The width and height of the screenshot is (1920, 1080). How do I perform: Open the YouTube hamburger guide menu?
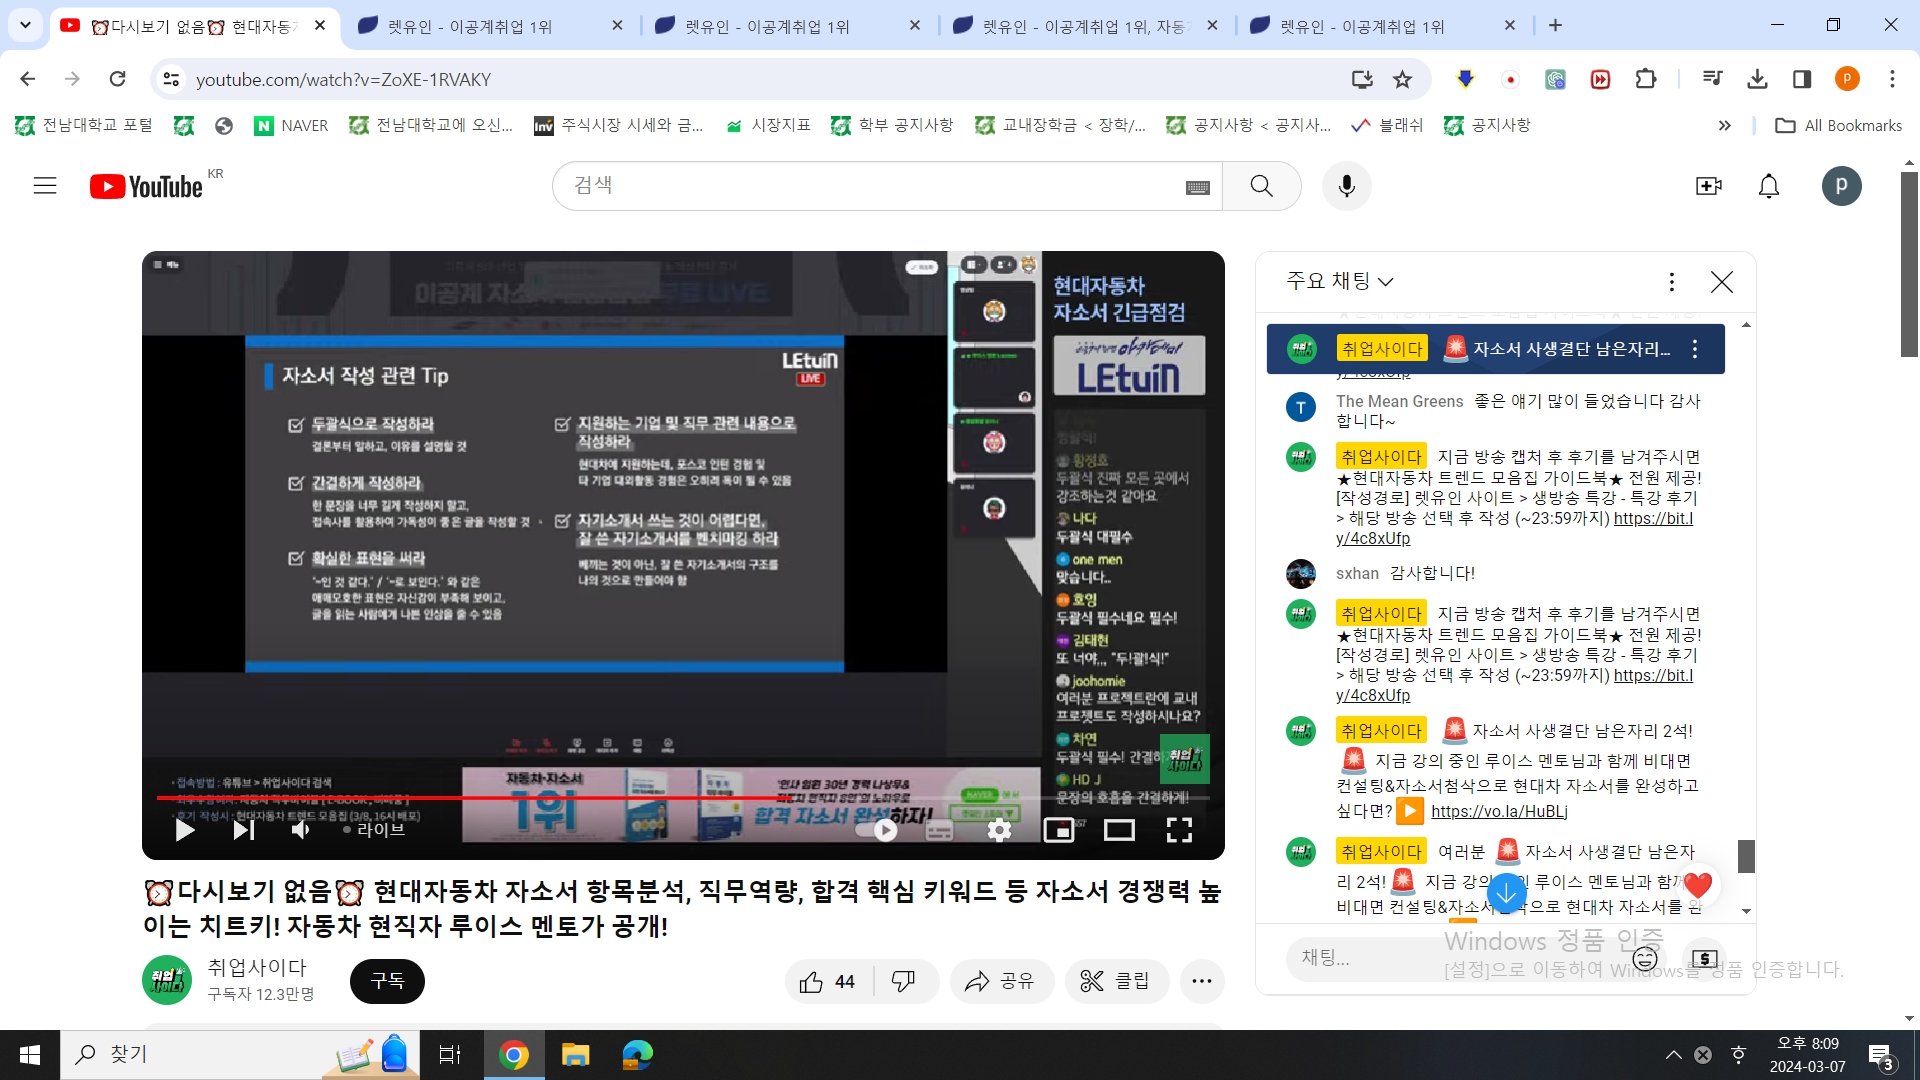click(x=45, y=186)
